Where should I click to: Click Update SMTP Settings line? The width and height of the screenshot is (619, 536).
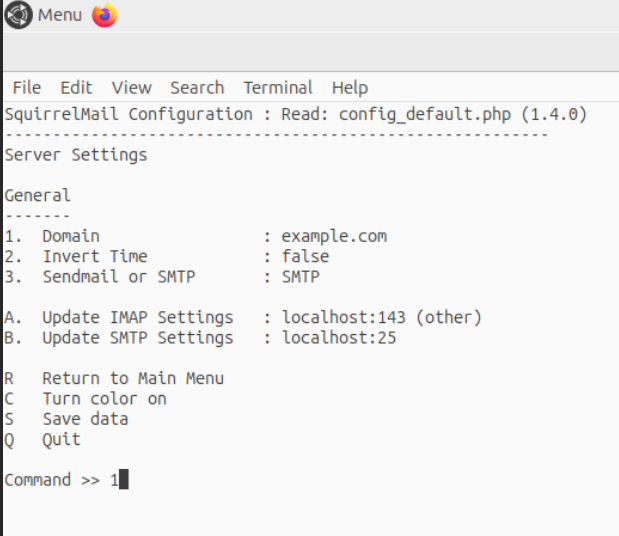[x=200, y=338]
